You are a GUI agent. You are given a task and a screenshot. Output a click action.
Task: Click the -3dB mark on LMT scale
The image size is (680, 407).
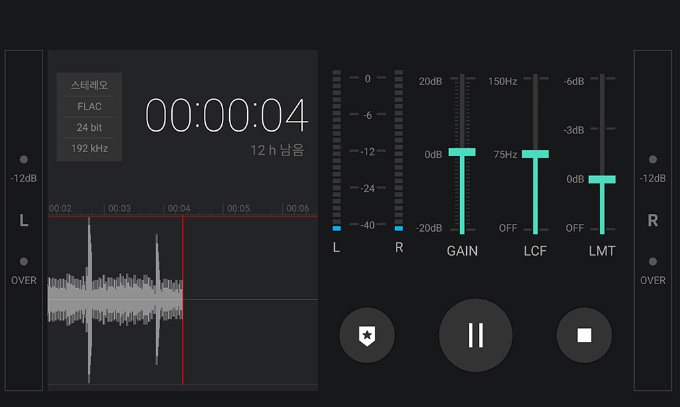(x=574, y=130)
